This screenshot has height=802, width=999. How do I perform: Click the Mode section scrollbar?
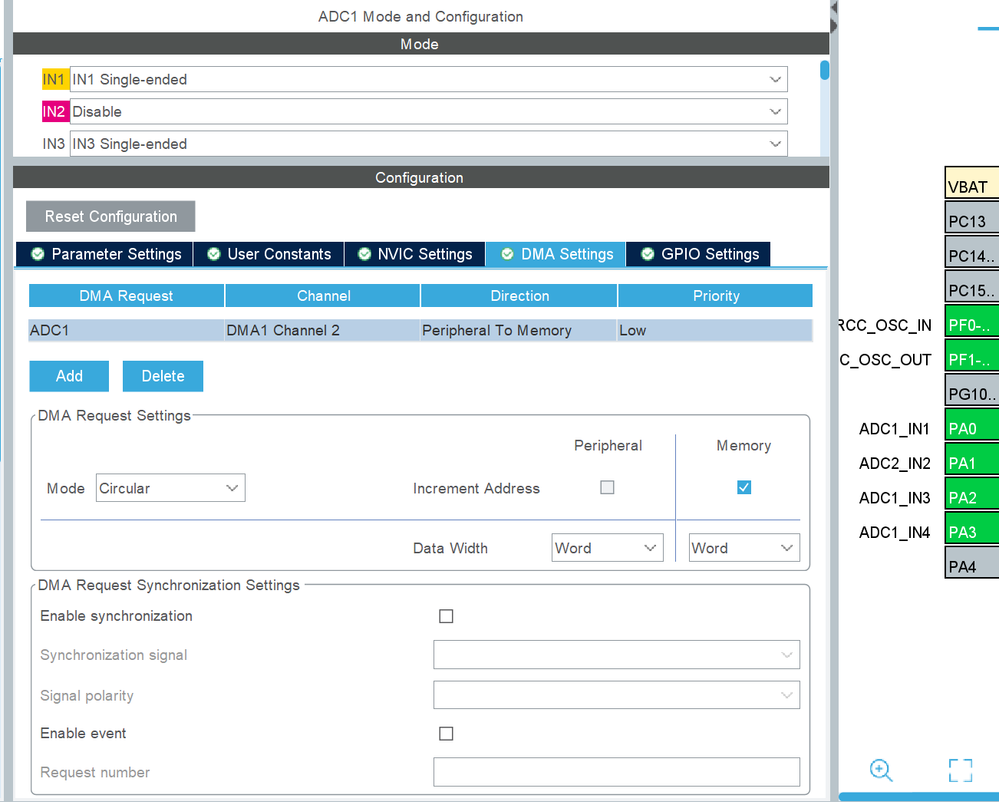click(x=824, y=70)
